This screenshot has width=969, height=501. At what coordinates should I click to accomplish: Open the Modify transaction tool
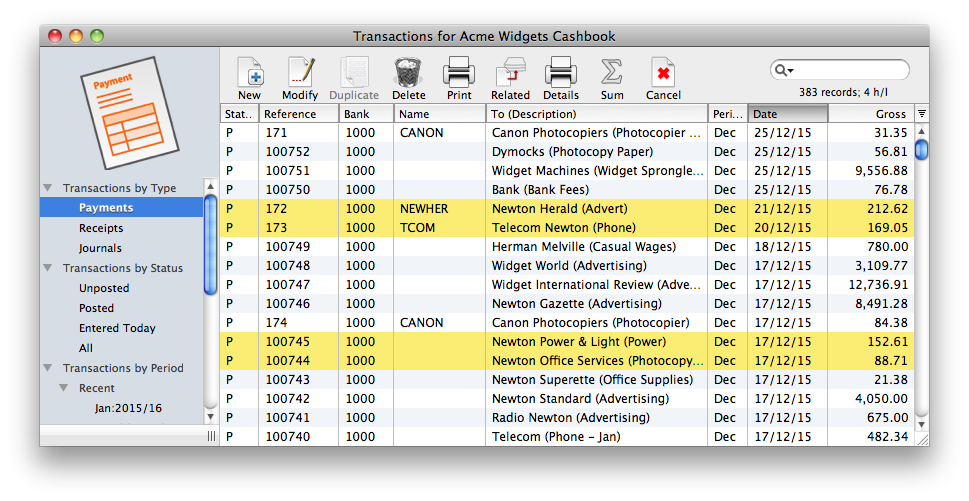tap(300, 78)
